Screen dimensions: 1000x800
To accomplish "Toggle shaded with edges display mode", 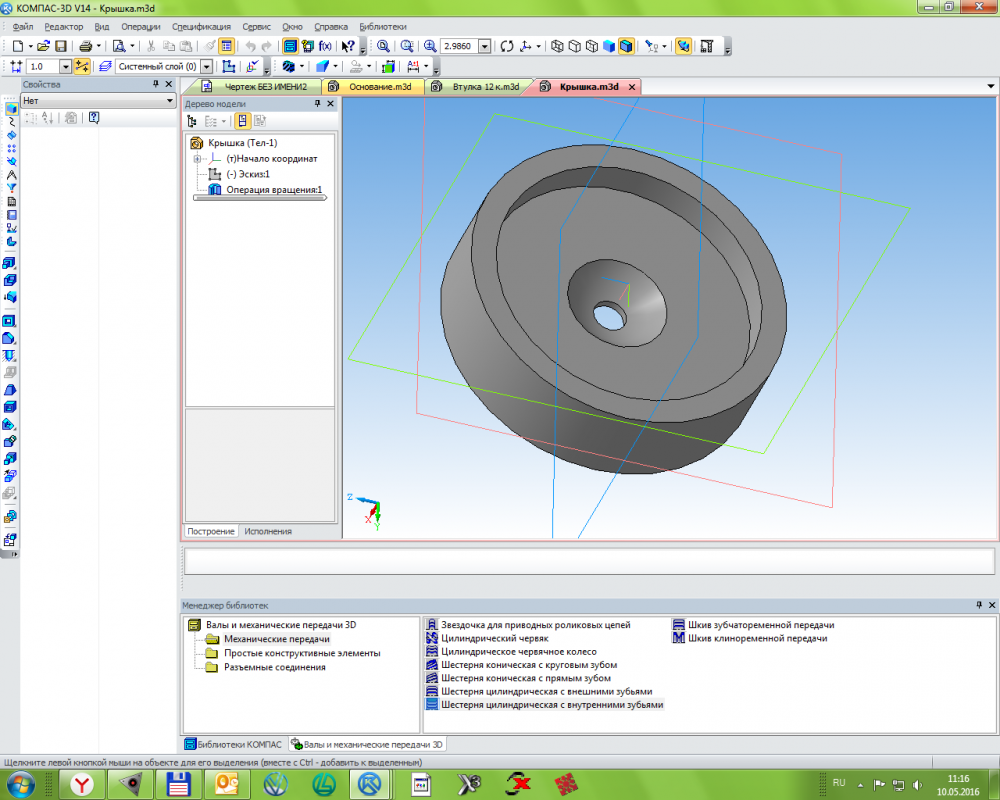I will pos(626,46).
